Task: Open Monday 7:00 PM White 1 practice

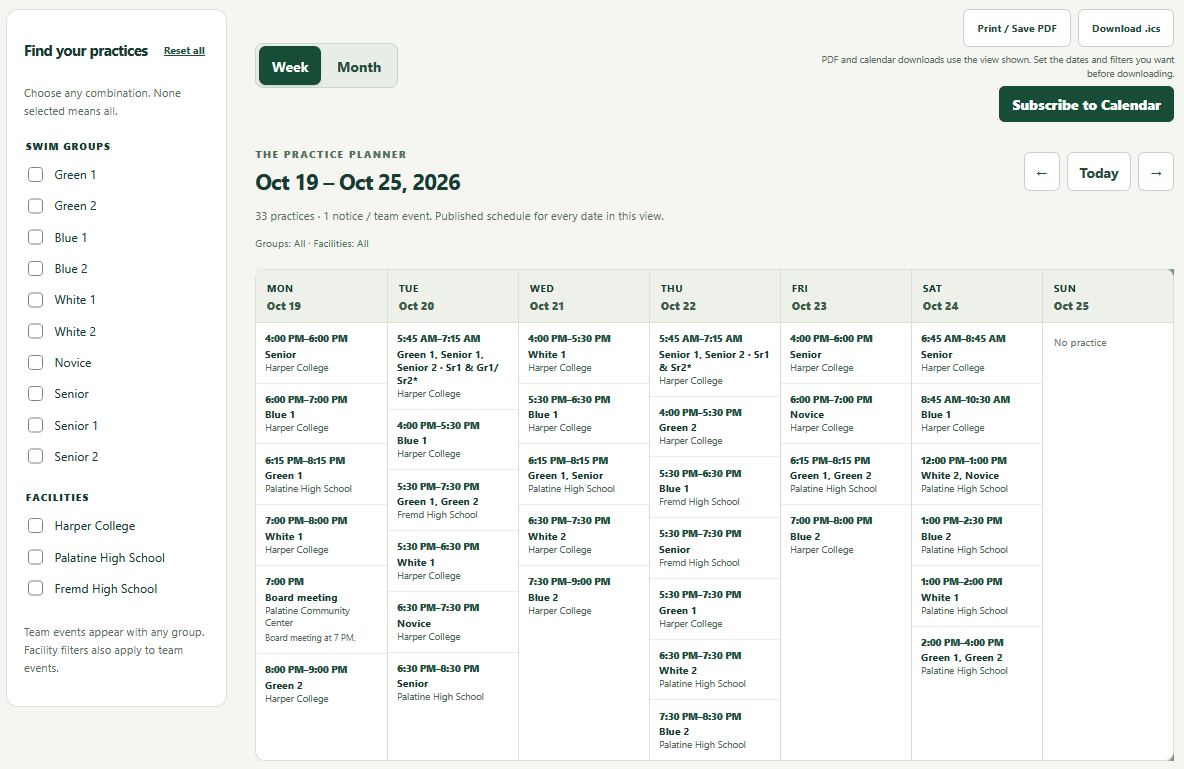Action: coord(322,535)
